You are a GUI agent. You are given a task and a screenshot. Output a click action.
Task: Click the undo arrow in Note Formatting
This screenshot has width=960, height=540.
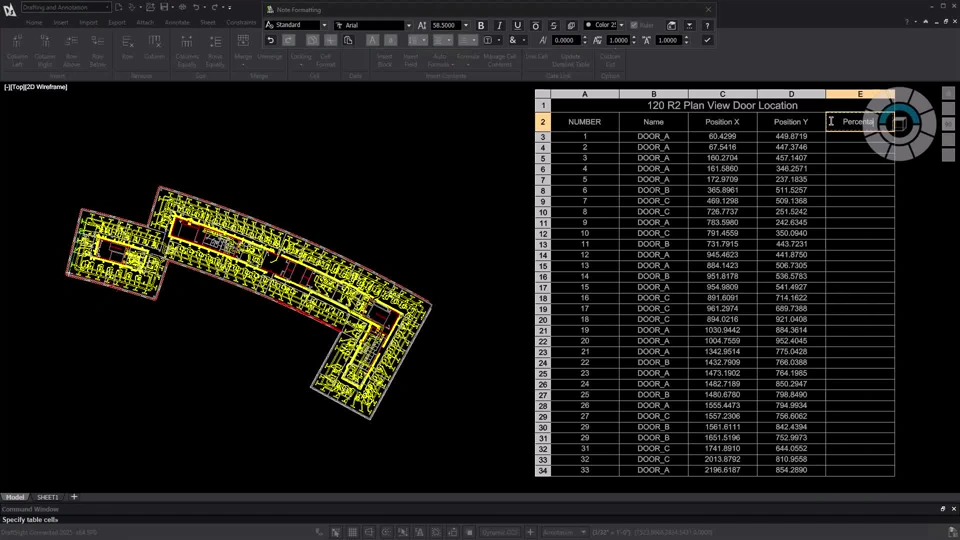point(271,40)
